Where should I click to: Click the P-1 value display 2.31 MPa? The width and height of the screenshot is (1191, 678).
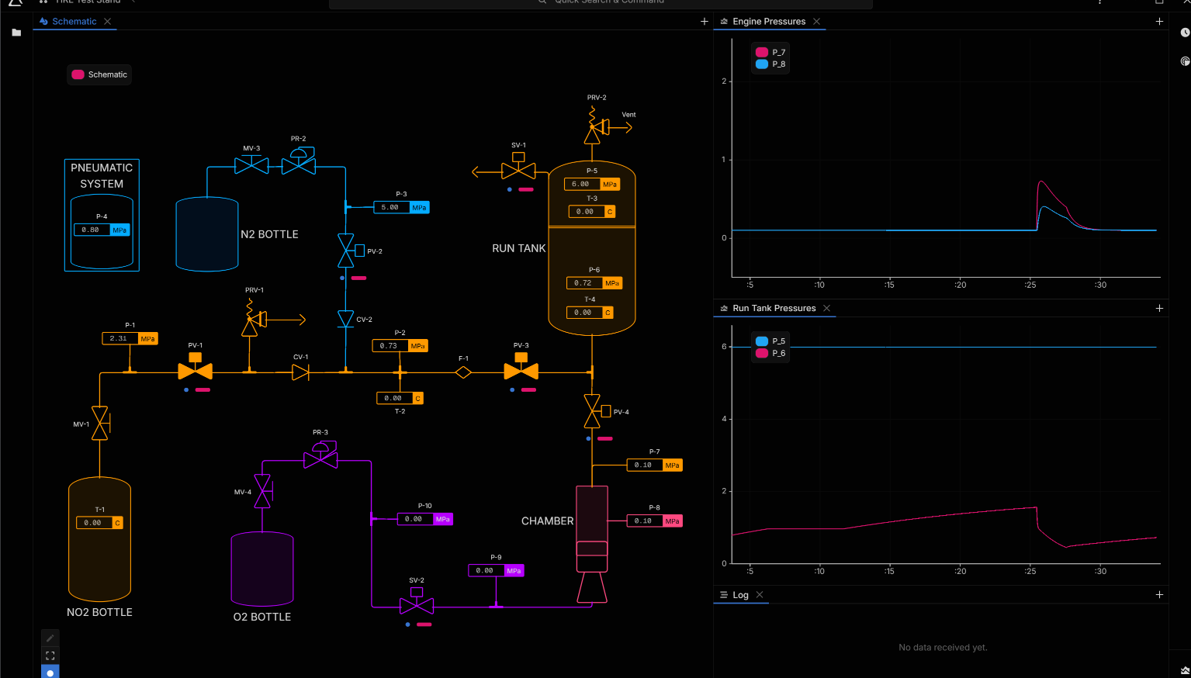click(x=130, y=339)
